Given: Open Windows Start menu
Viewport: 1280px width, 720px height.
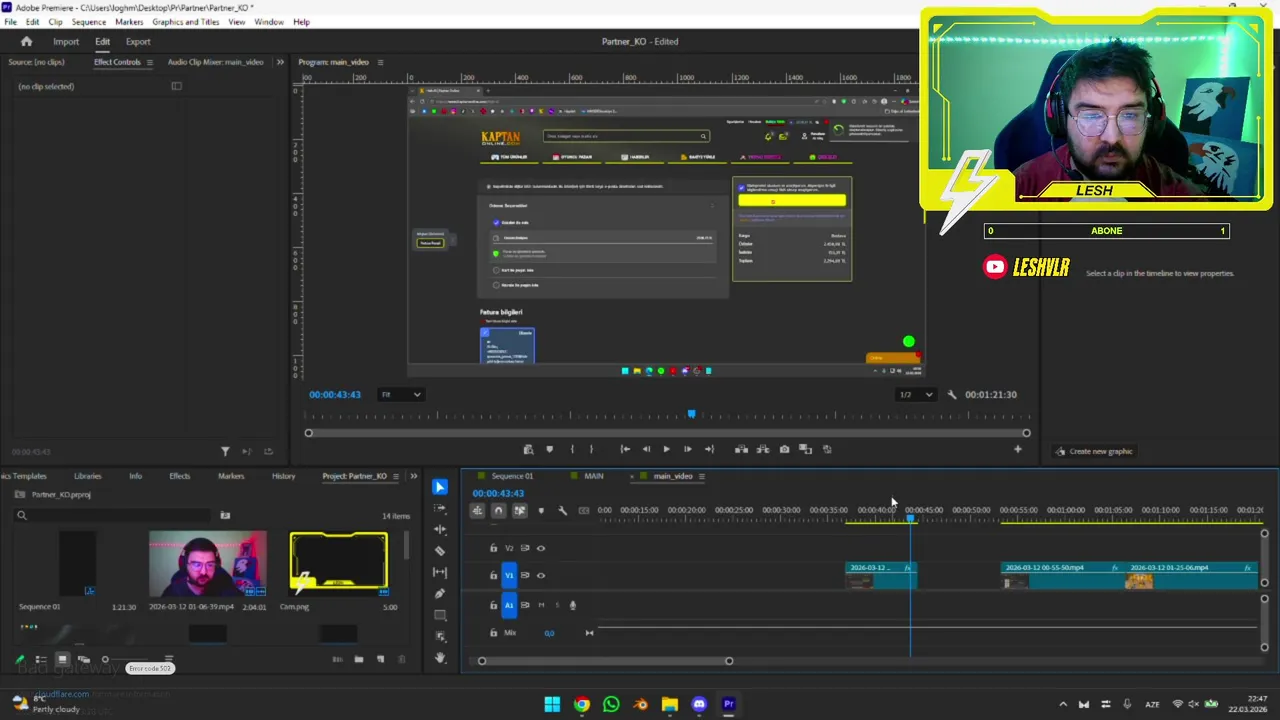Looking at the screenshot, I should point(552,704).
